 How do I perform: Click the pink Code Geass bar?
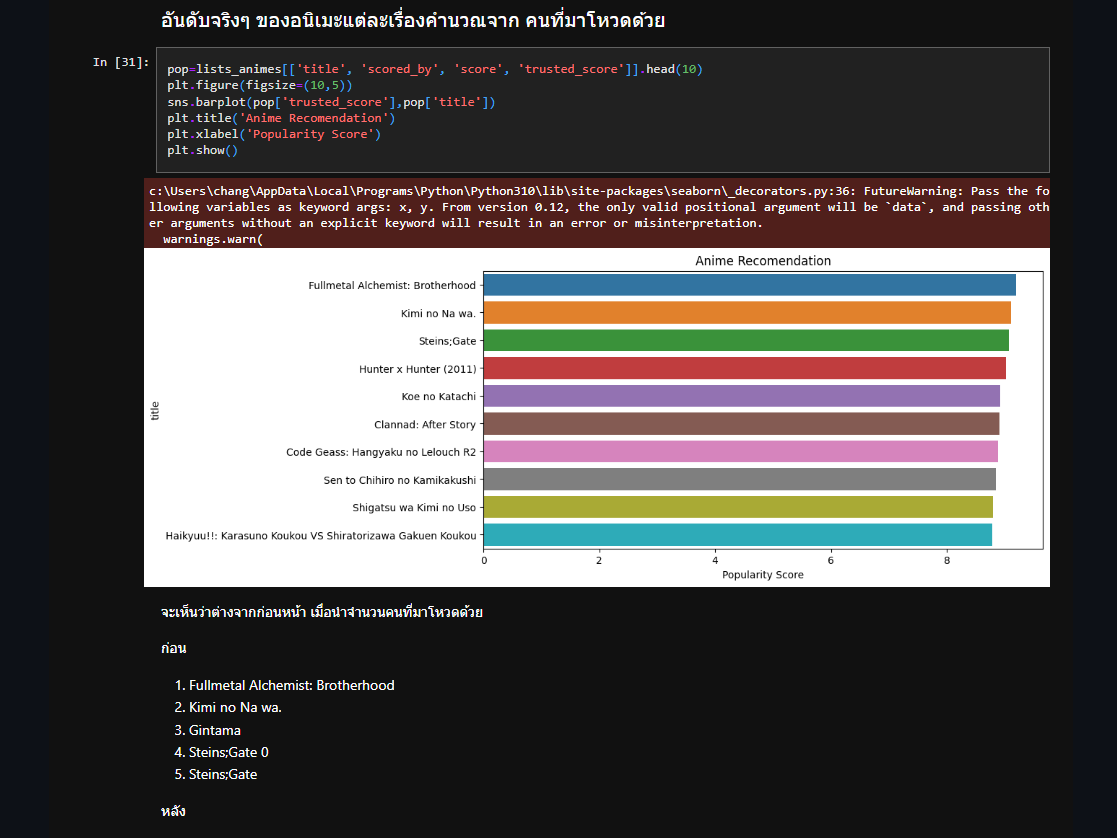(741, 452)
